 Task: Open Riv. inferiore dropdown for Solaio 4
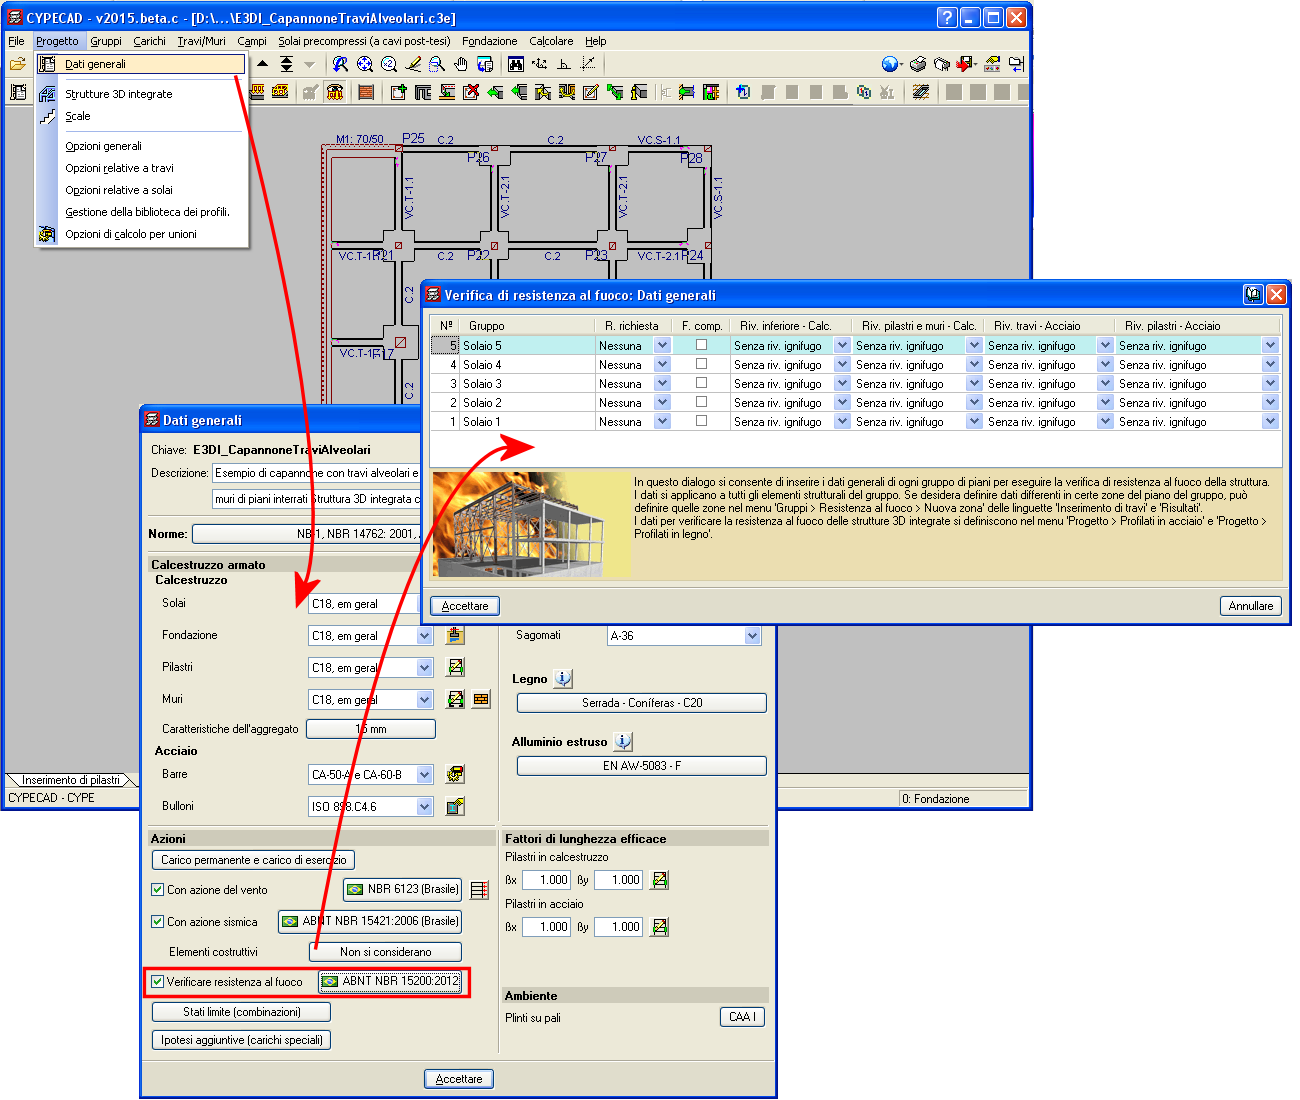(x=842, y=364)
